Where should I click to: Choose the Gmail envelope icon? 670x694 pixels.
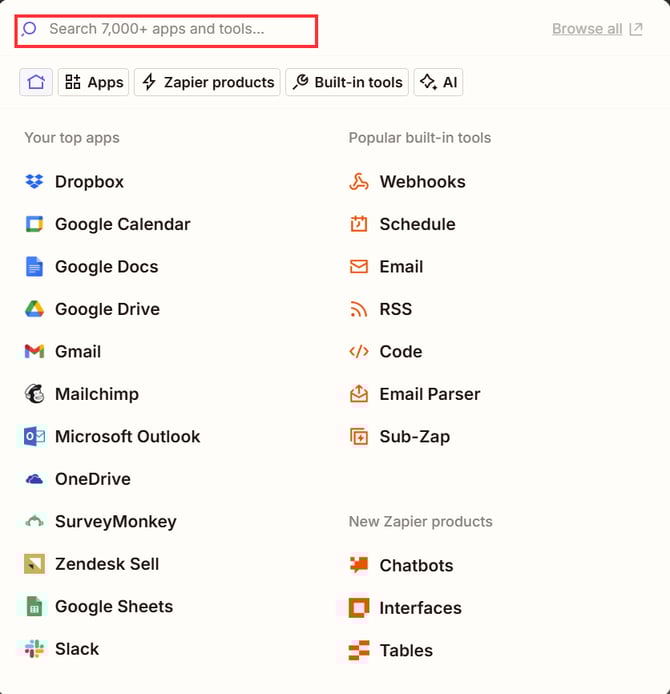pyautogui.click(x=35, y=352)
